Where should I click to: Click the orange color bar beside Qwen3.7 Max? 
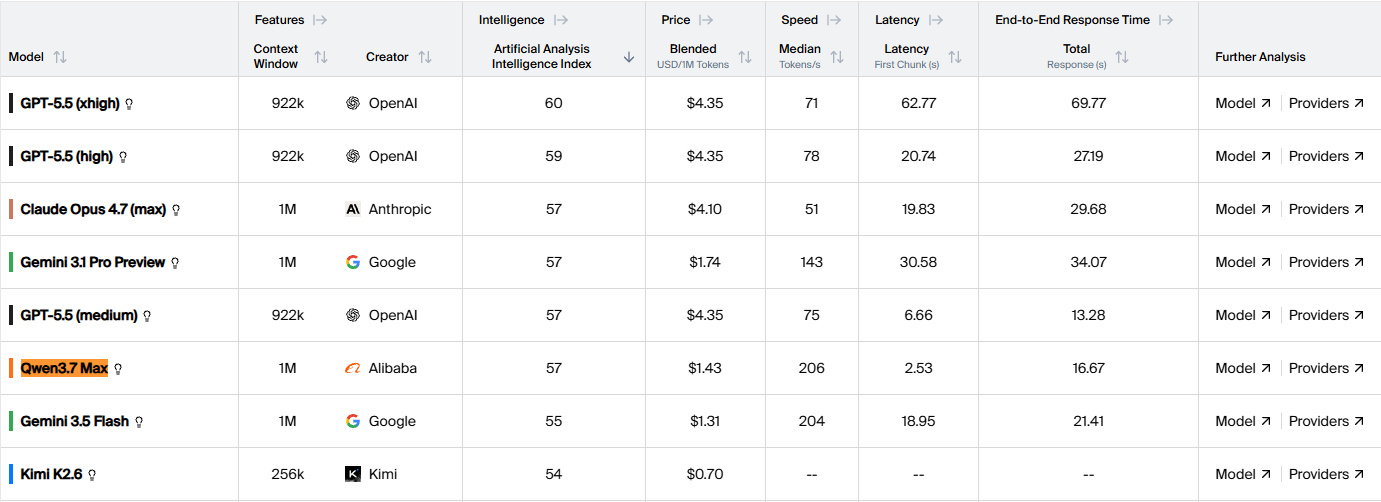tap(11, 368)
